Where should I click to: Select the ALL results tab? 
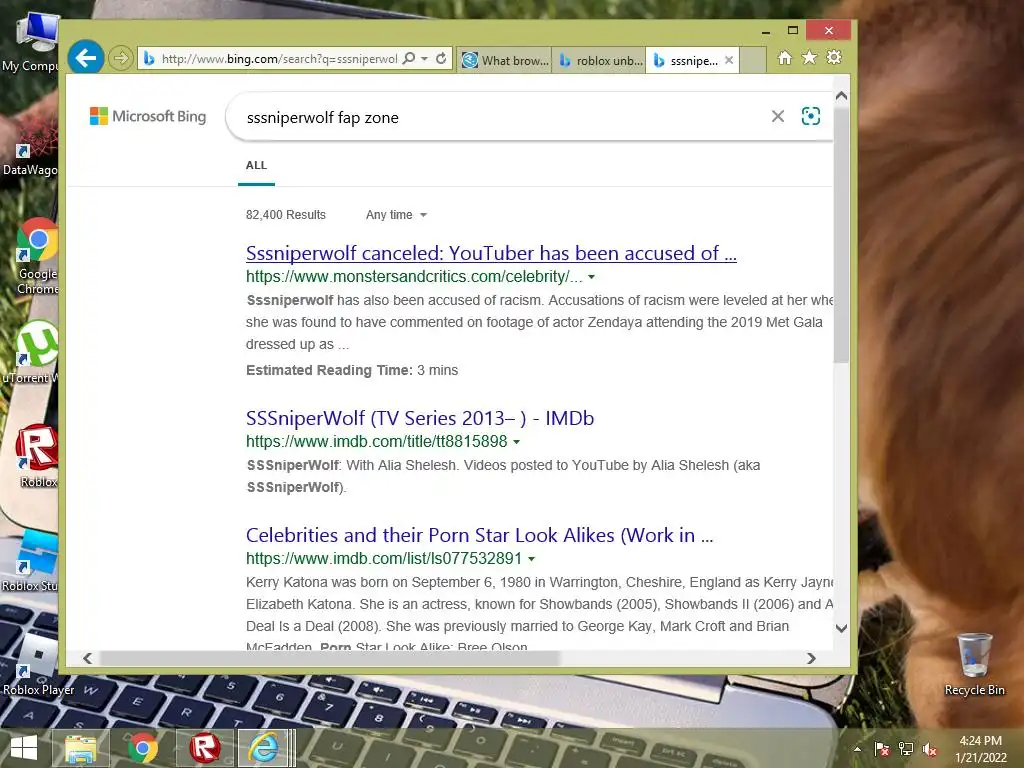tap(256, 165)
